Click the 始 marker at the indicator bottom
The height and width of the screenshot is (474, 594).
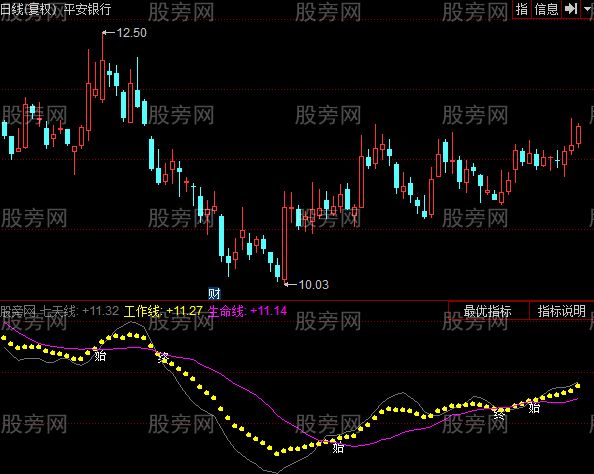click(338, 447)
